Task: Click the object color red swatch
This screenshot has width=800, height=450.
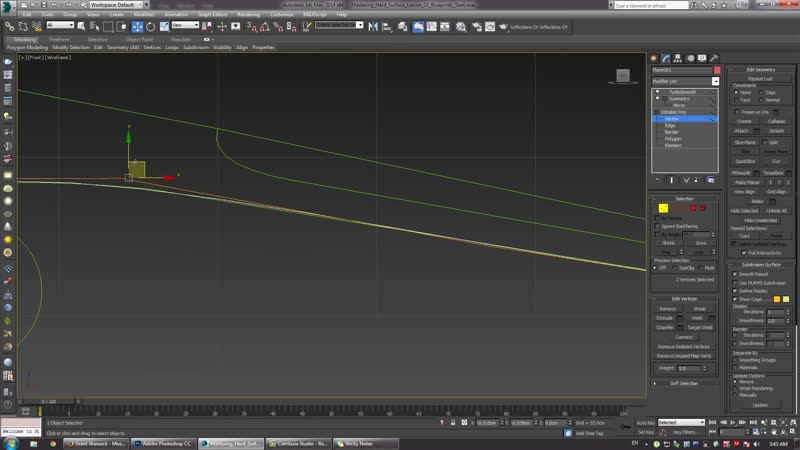Action: 717,70
